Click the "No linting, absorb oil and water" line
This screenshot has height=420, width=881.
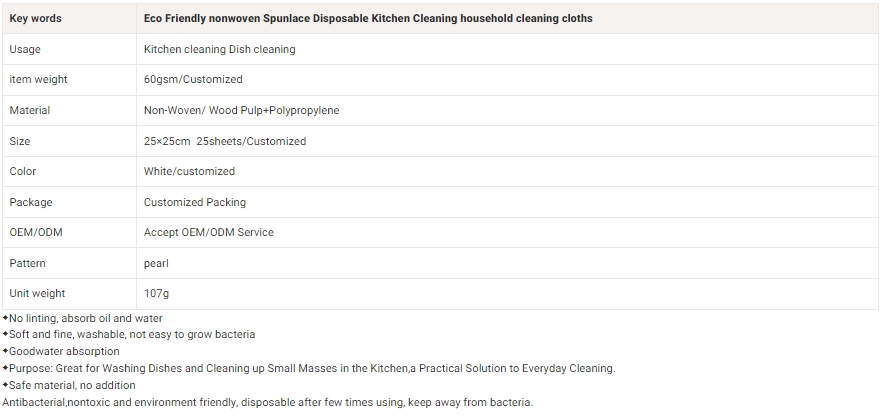click(x=85, y=318)
